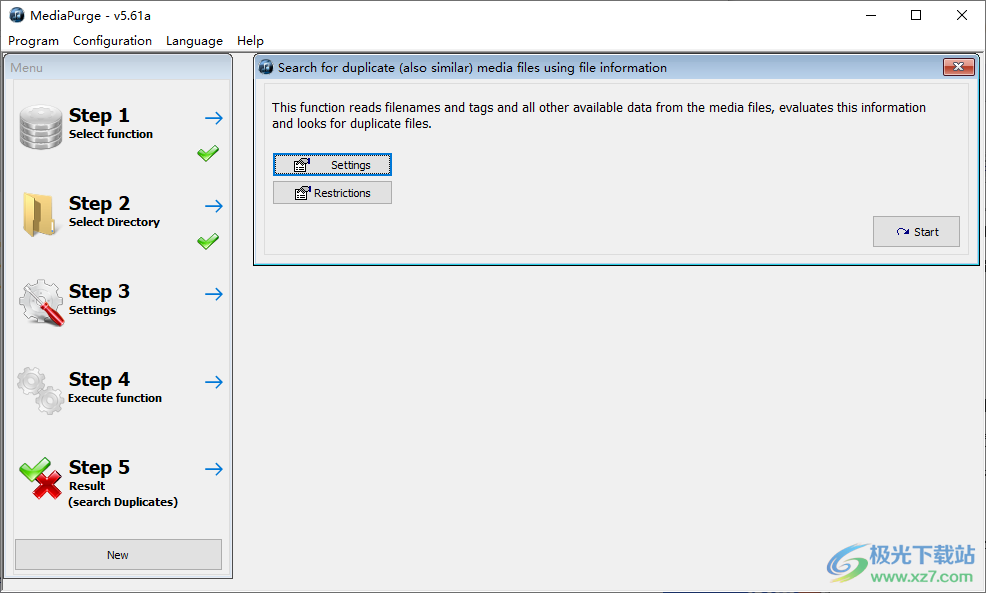The height and width of the screenshot is (593, 986).
Task: Click the Step 3 gear and screwdriver icon
Action: (x=41, y=302)
